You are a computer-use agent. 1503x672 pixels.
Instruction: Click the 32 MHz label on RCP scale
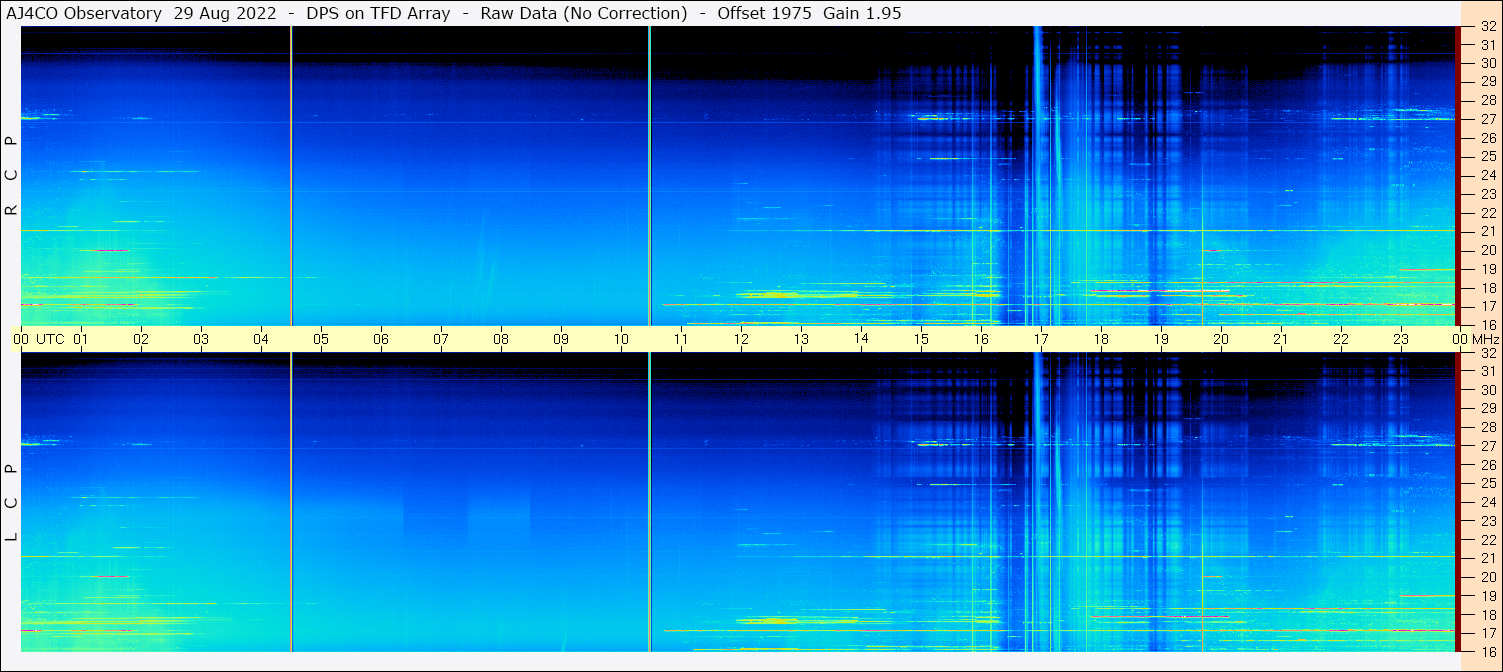coord(1487,27)
